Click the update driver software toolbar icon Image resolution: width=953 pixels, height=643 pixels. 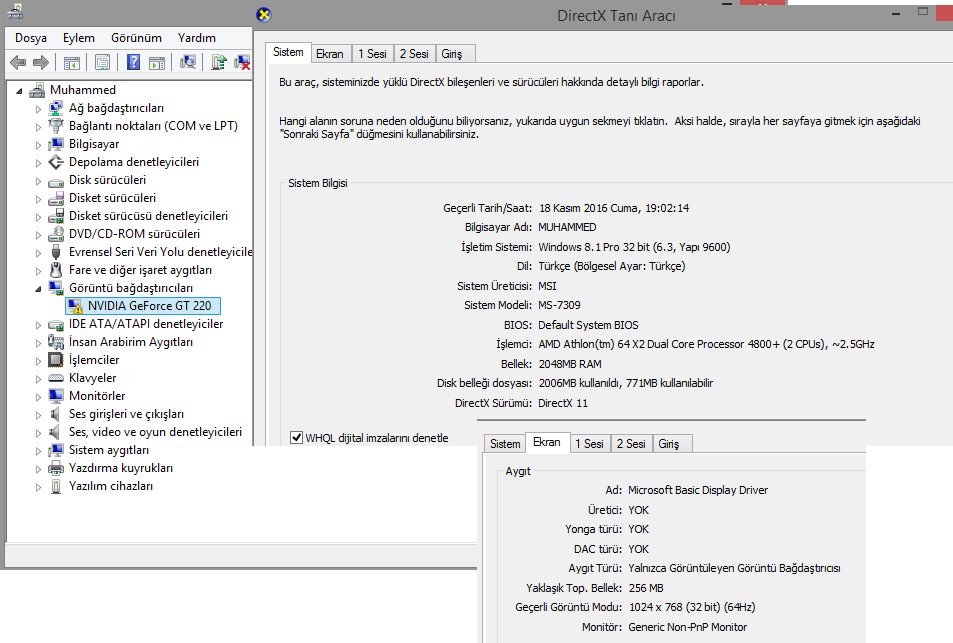(x=219, y=62)
